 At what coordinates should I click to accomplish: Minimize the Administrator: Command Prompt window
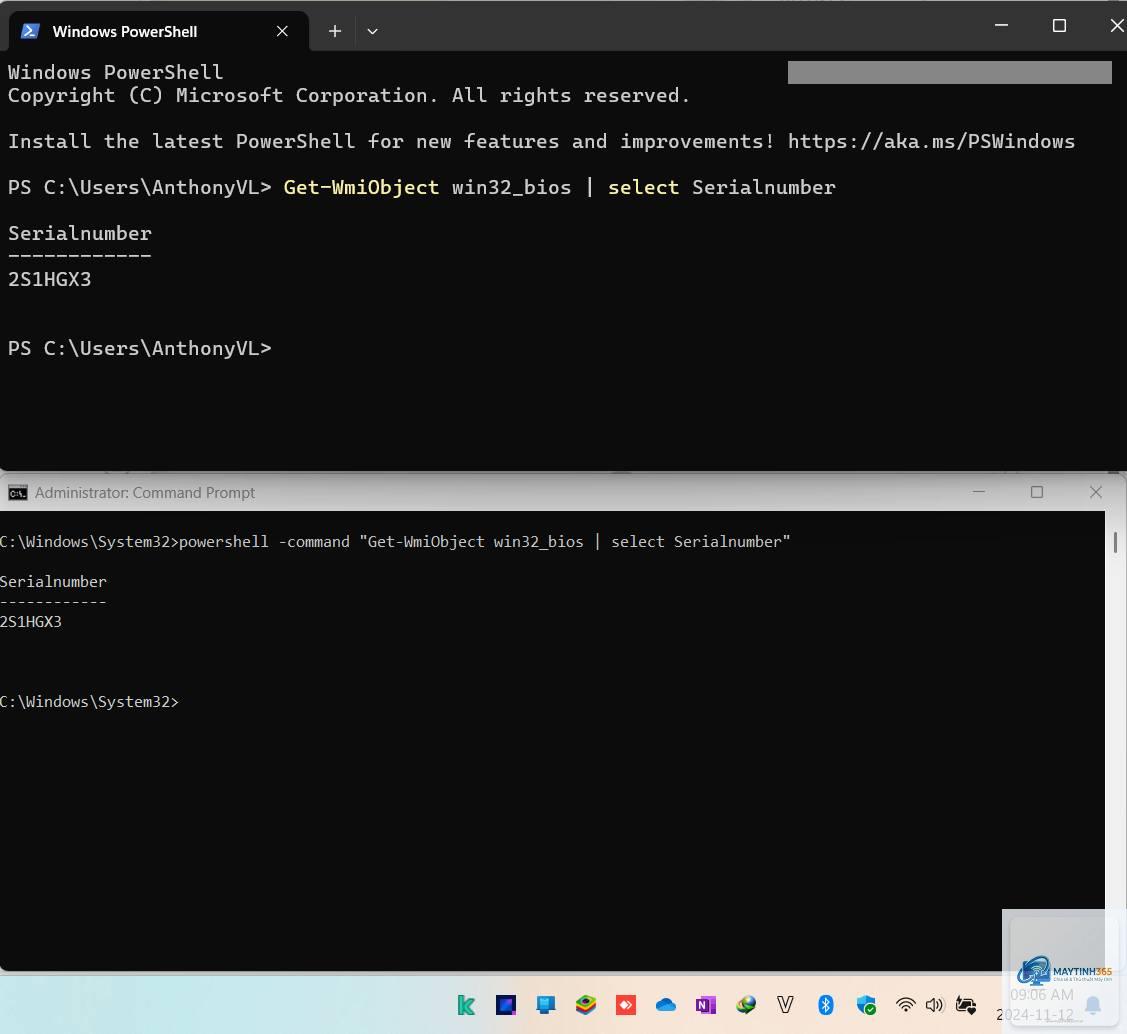click(x=978, y=491)
